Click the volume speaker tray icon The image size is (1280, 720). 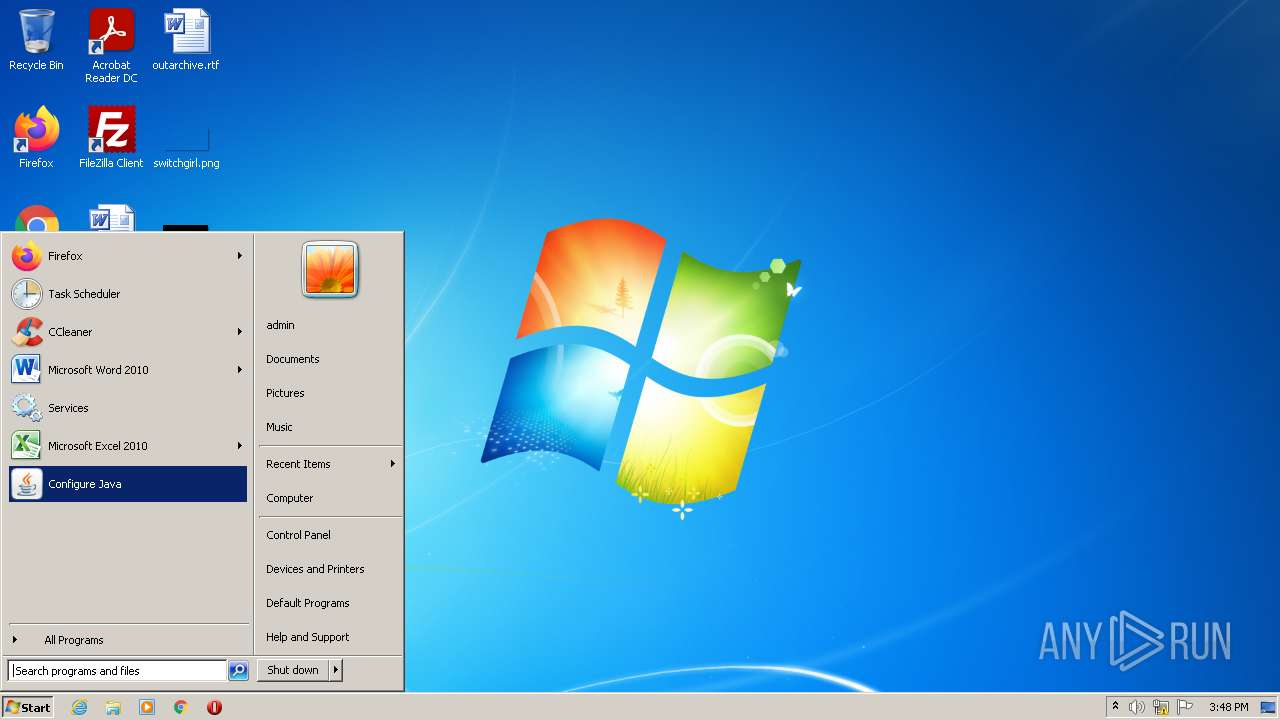1137,707
